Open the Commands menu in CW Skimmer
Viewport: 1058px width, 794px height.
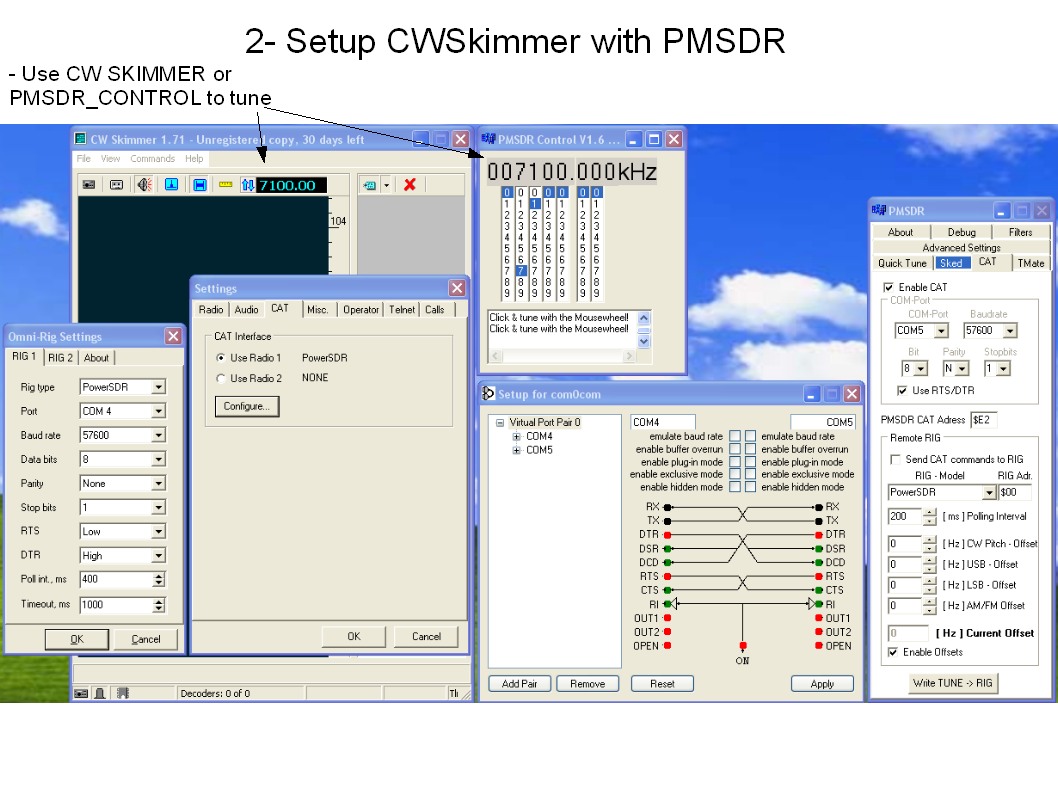pyautogui.click(x=152, y=159)
